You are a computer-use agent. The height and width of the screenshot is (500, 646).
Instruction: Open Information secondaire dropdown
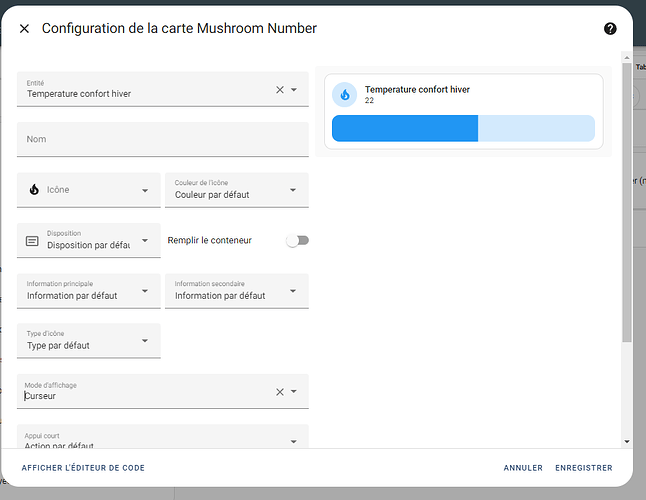(x=237, y=291)
